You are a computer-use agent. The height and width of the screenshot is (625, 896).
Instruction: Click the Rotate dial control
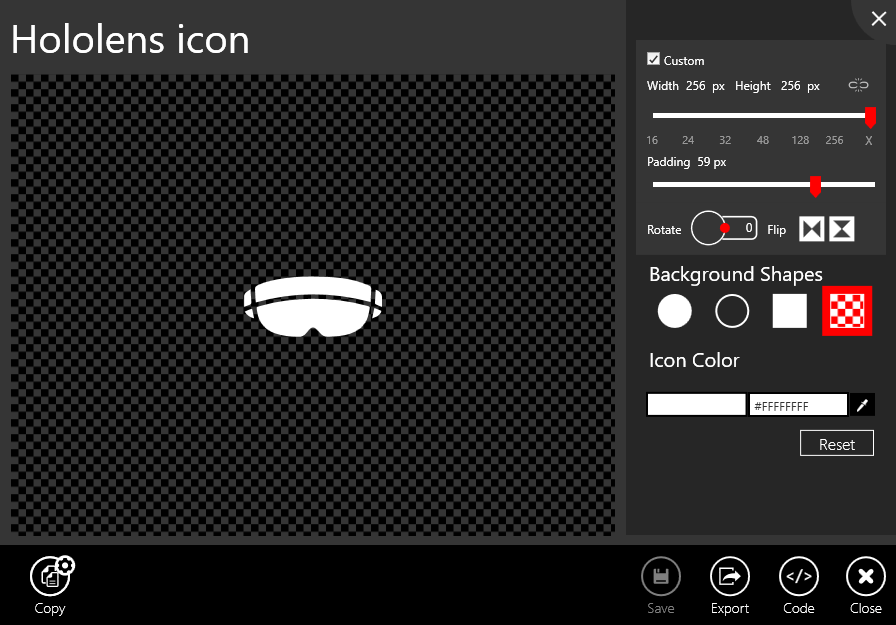coord(708,228)
